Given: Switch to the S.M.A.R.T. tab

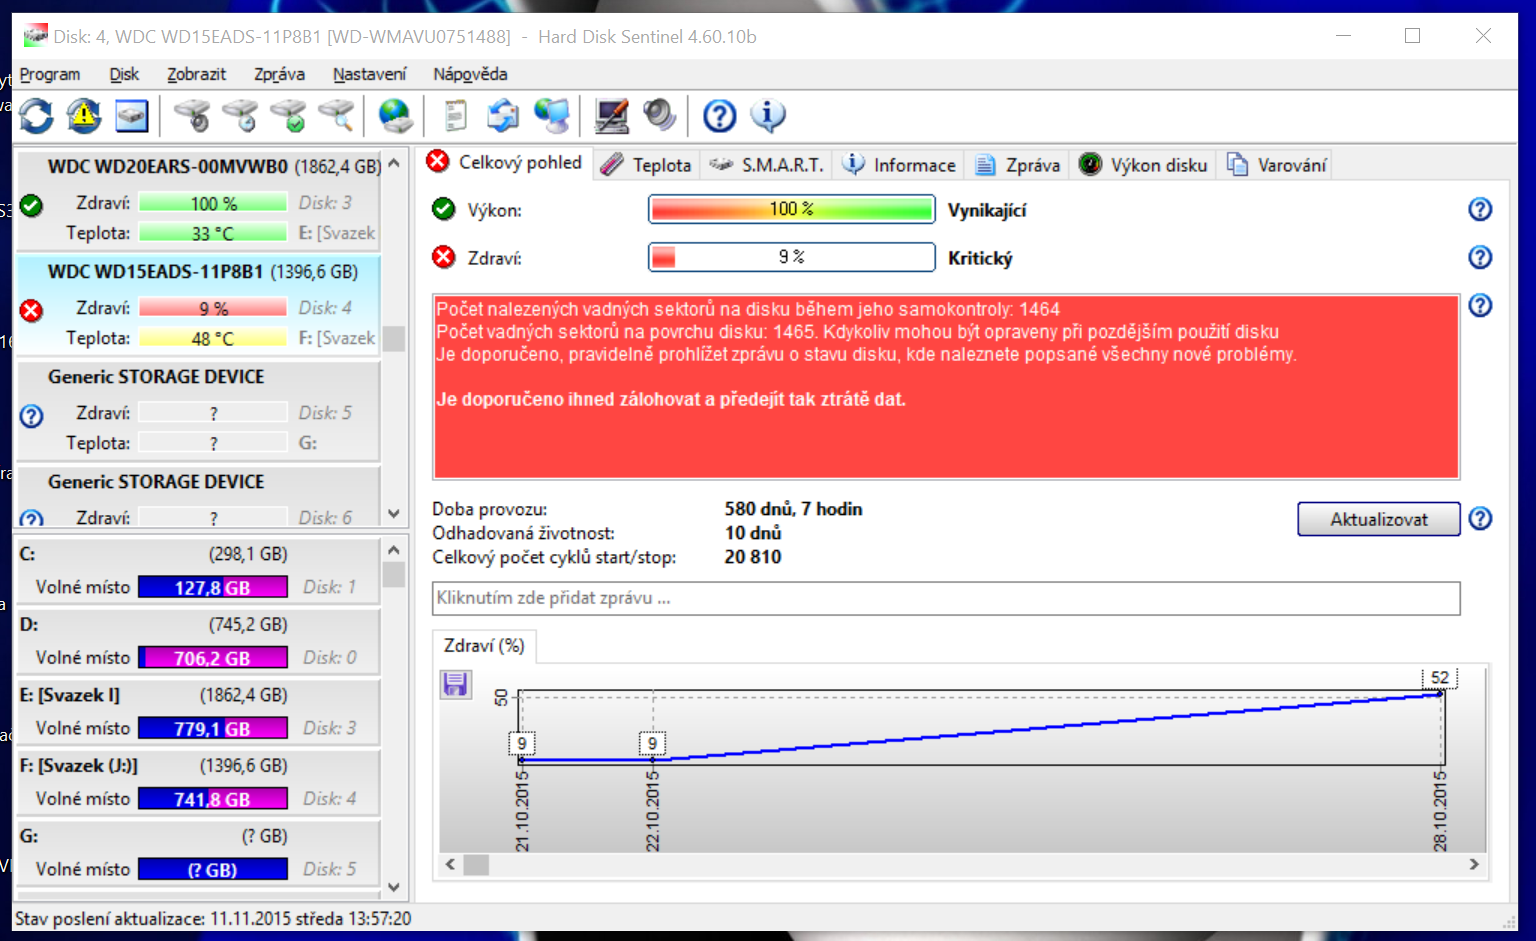Looking at the screenshot, I should tap(767, 165).
